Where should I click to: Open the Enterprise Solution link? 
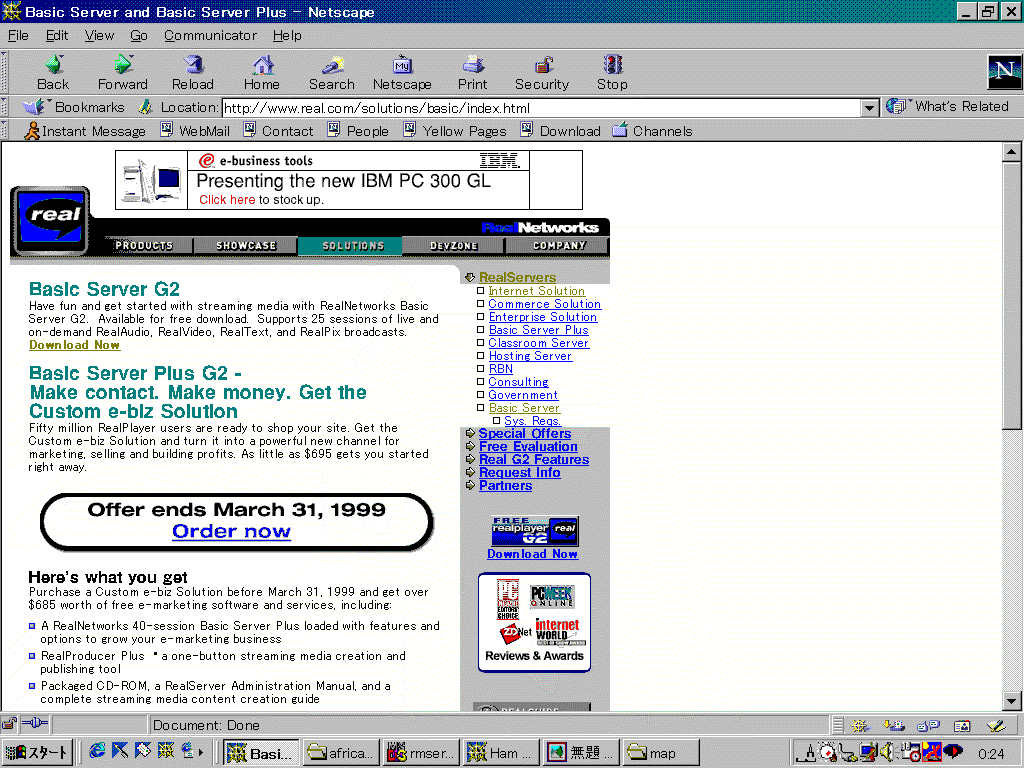(543, 317)
